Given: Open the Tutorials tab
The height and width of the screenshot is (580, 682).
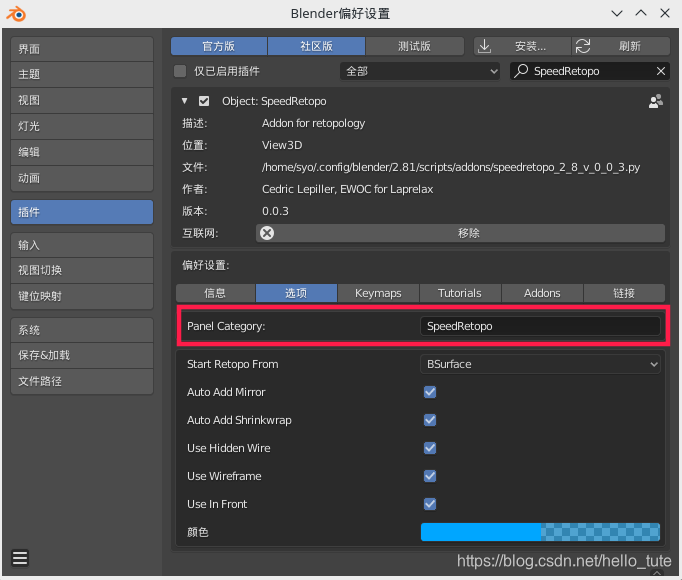Looking at the screenshot, I should tap(460, 293).
